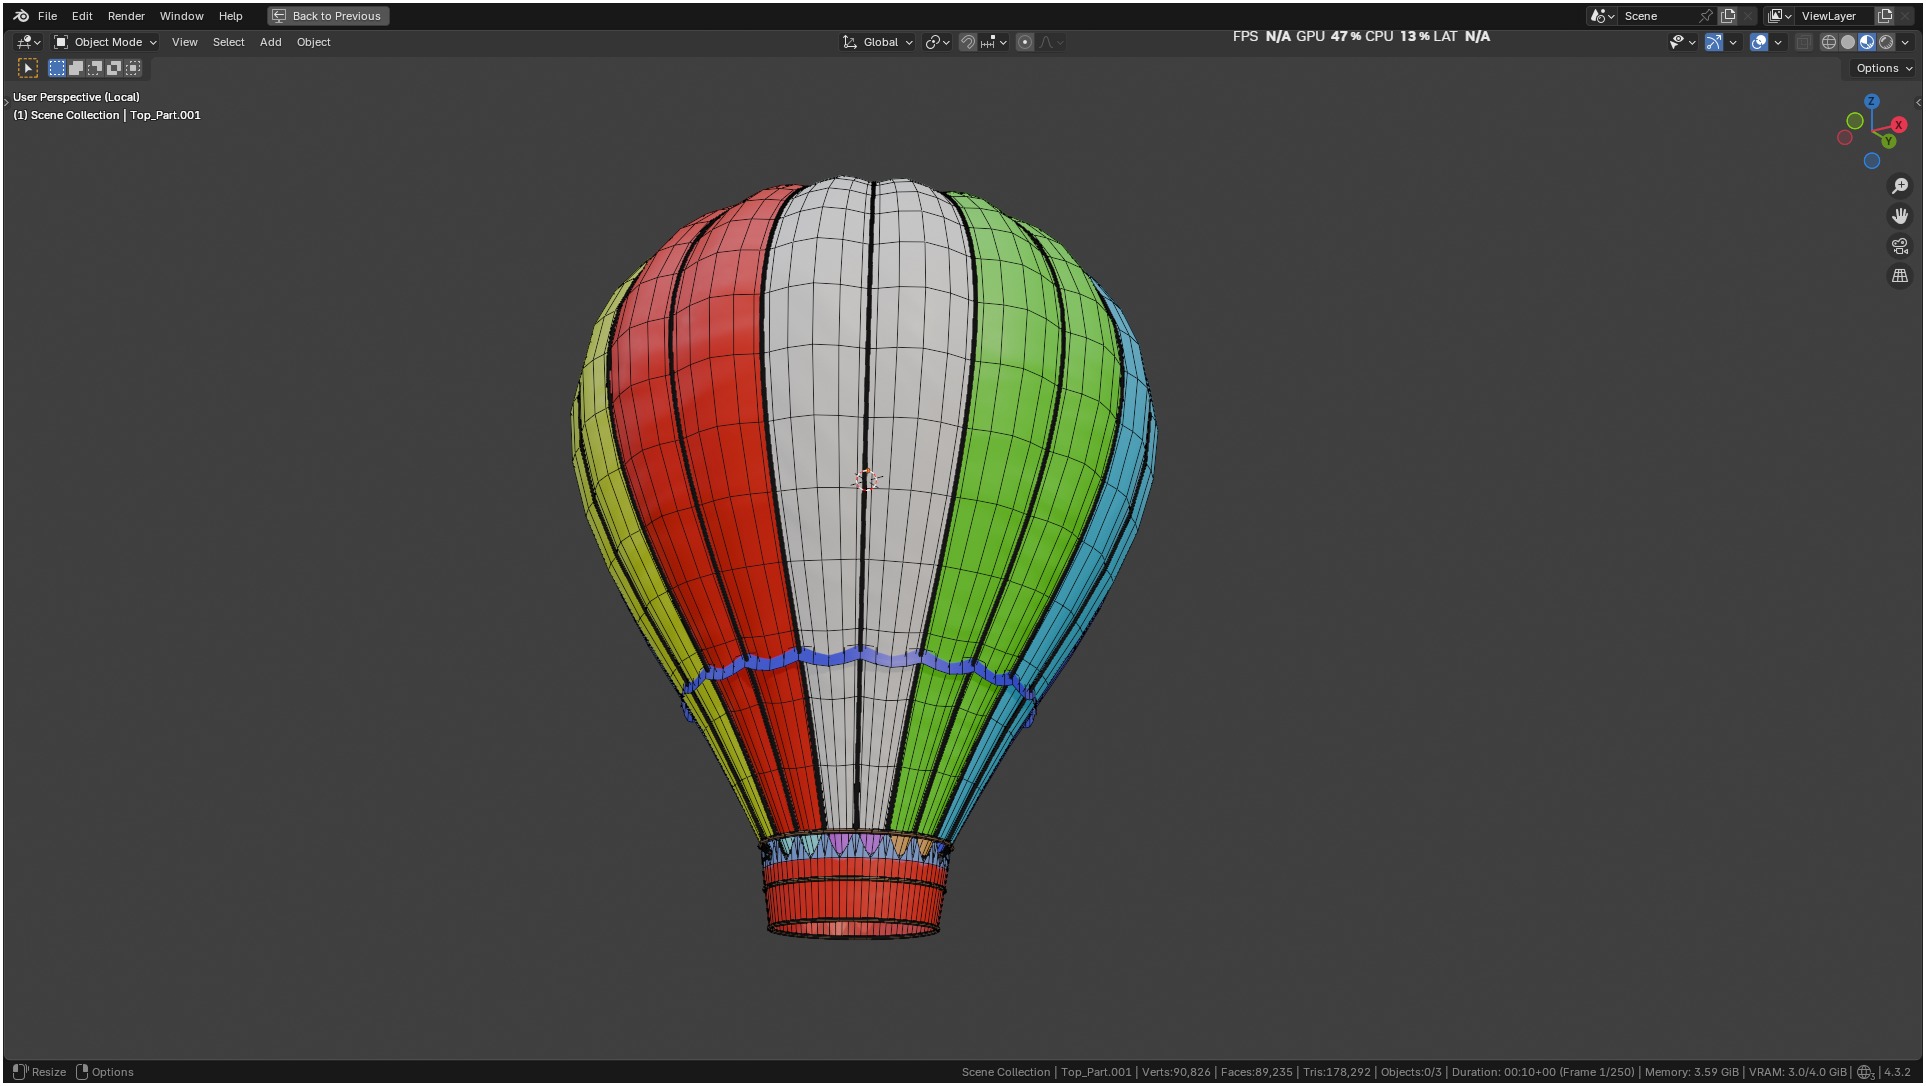The width and height of the screenshot is (1926, 1086).
Task: Open the viewport Object menu
Action: tap(313, 42)
